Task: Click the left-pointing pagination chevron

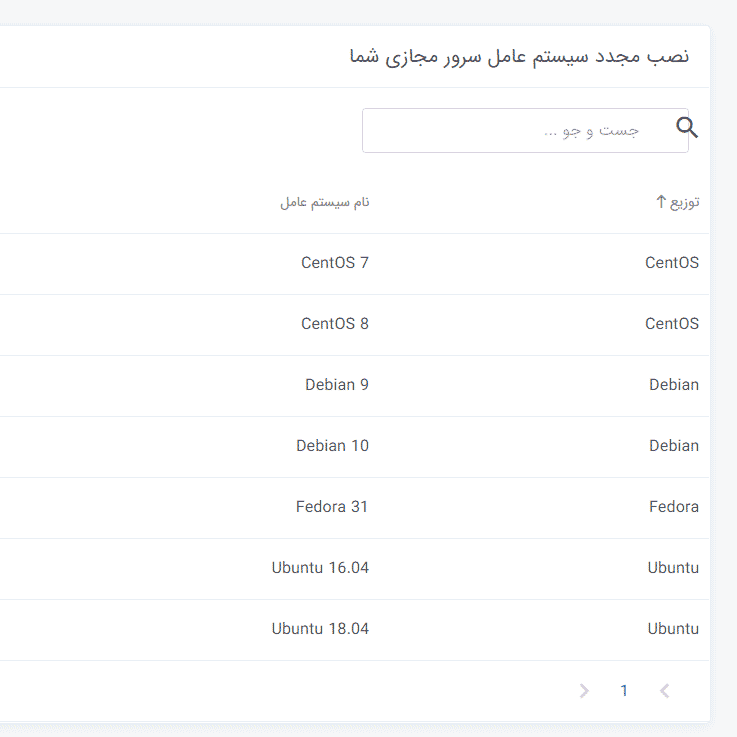Action: click(664, 691)
